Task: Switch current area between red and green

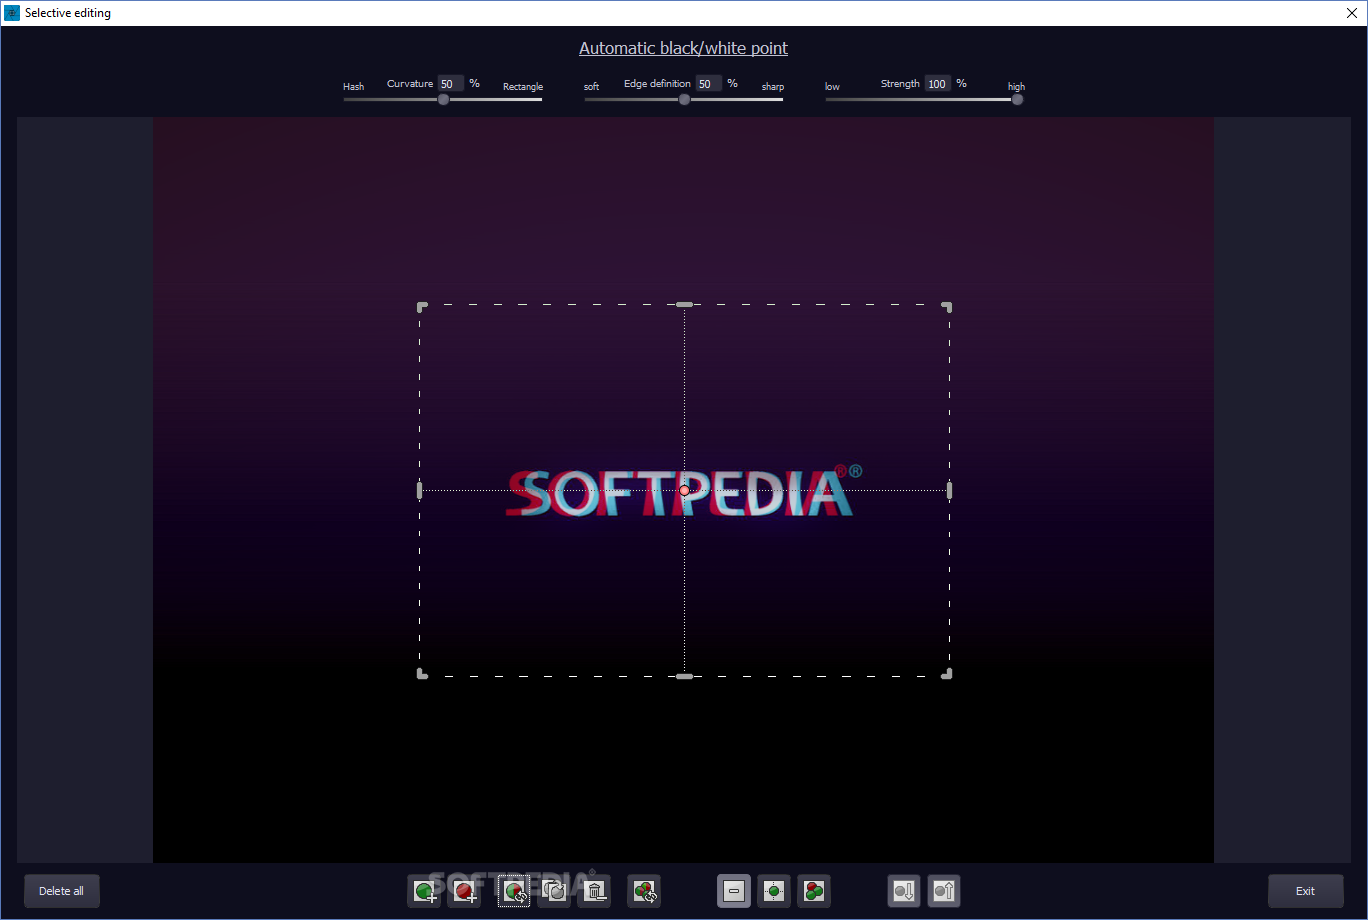Action: click(x=514, y=891)
